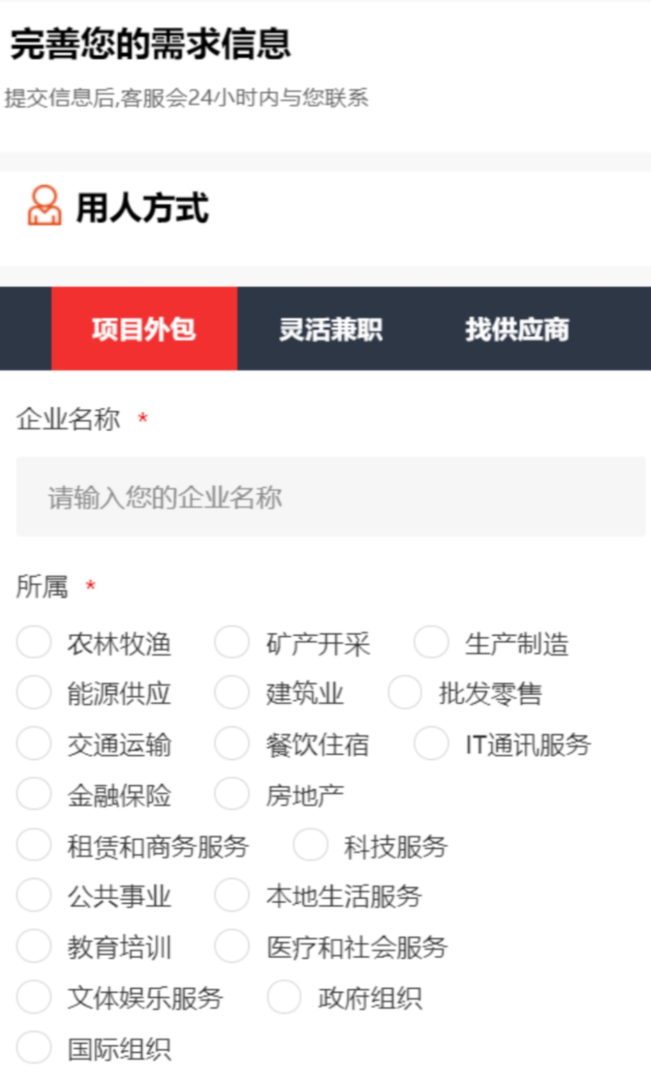The height and width of the screenshot is (1085, 651).
Task: Pick 交通运输 as your industry
Action: click(x=32, y=743)
